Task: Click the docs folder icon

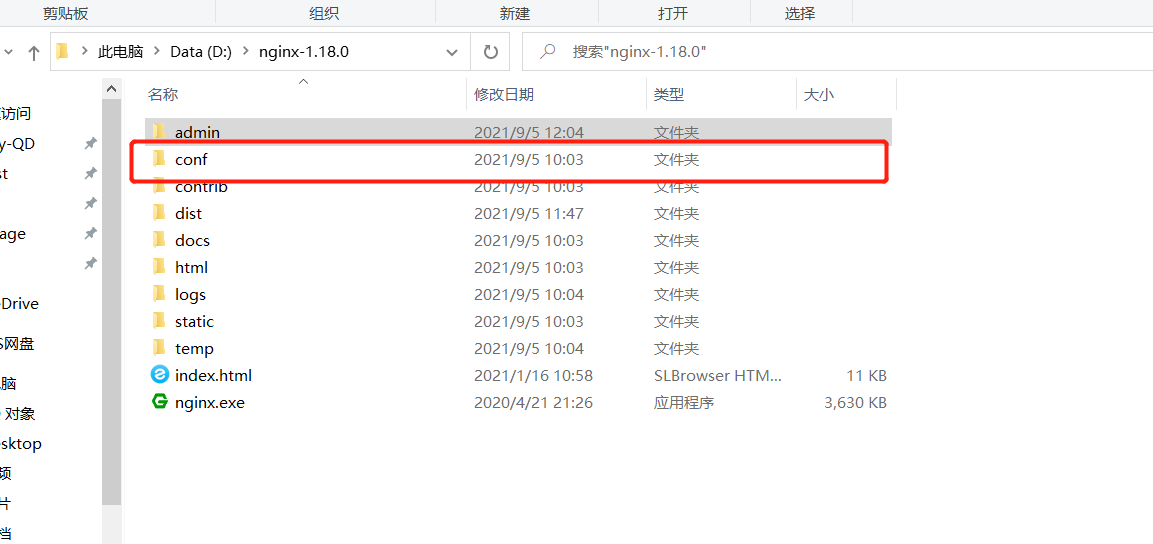Action: [159, 240]
